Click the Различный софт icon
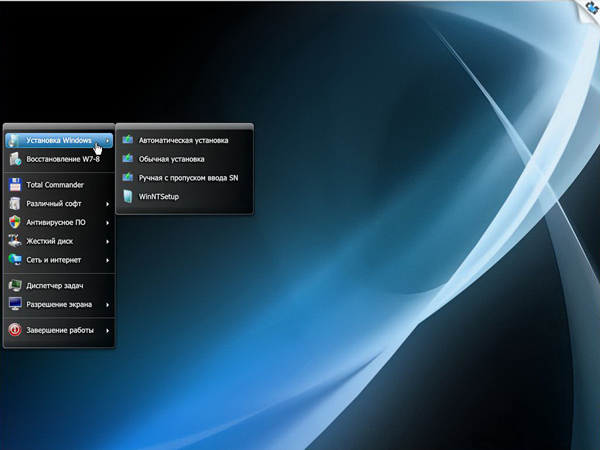600x450 pixels. (15, 204)
